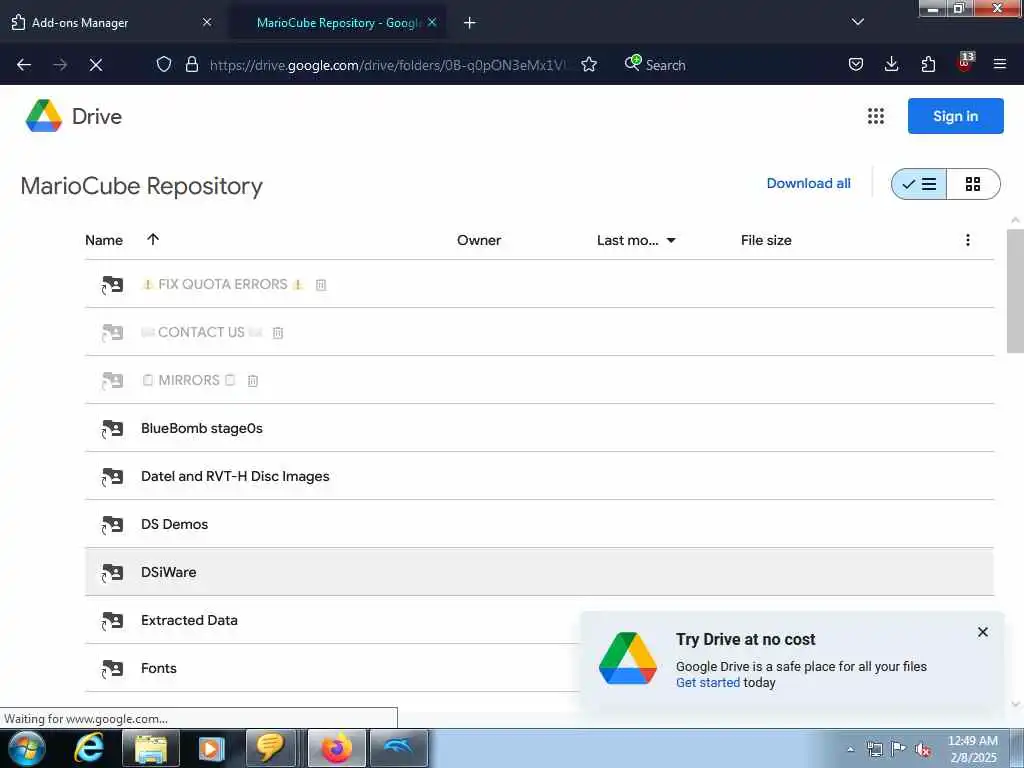Open the Last modified sort dropdown

pos(671,240)
